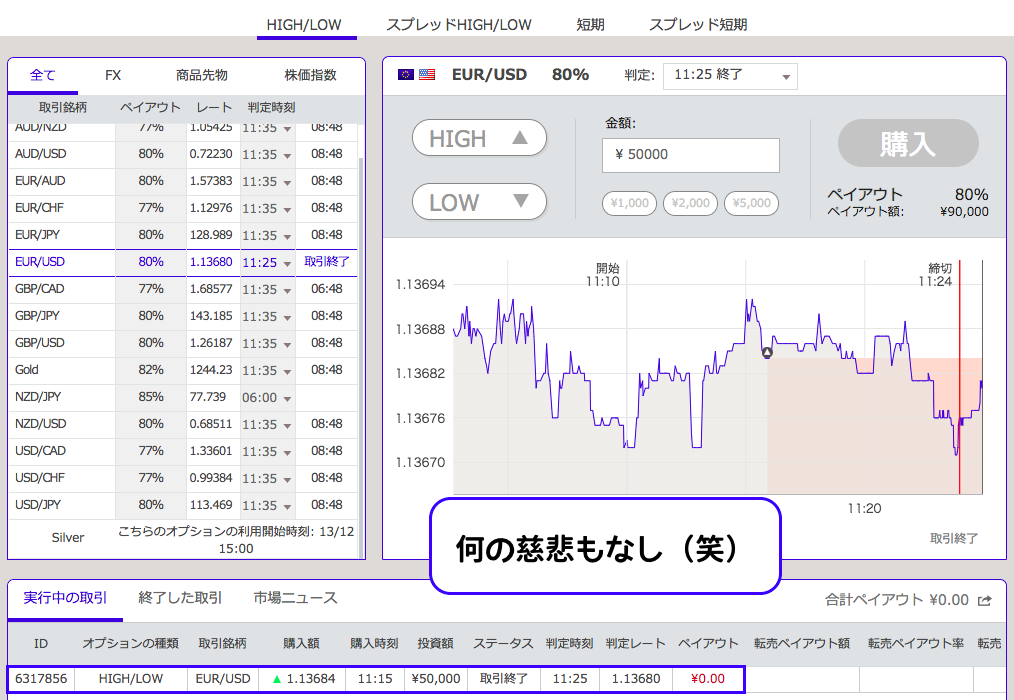The image size is (1014, 700).
Task: Expand AUD/USD expiry time dropdown
Action: (x=267, y=155)
